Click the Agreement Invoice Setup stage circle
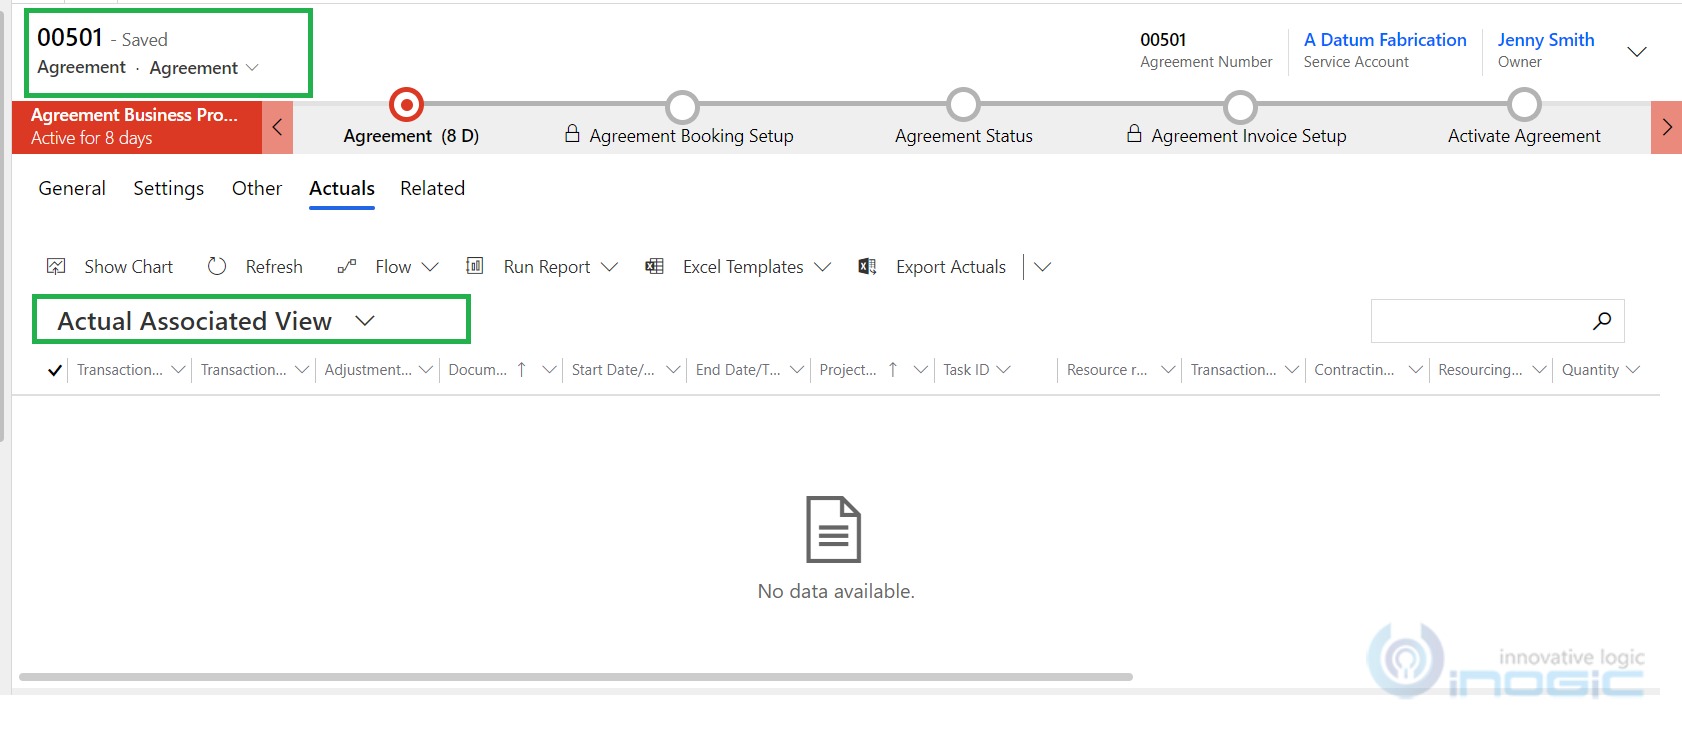This screenshot has height=737, width=1682. (x=1240, y=105)
